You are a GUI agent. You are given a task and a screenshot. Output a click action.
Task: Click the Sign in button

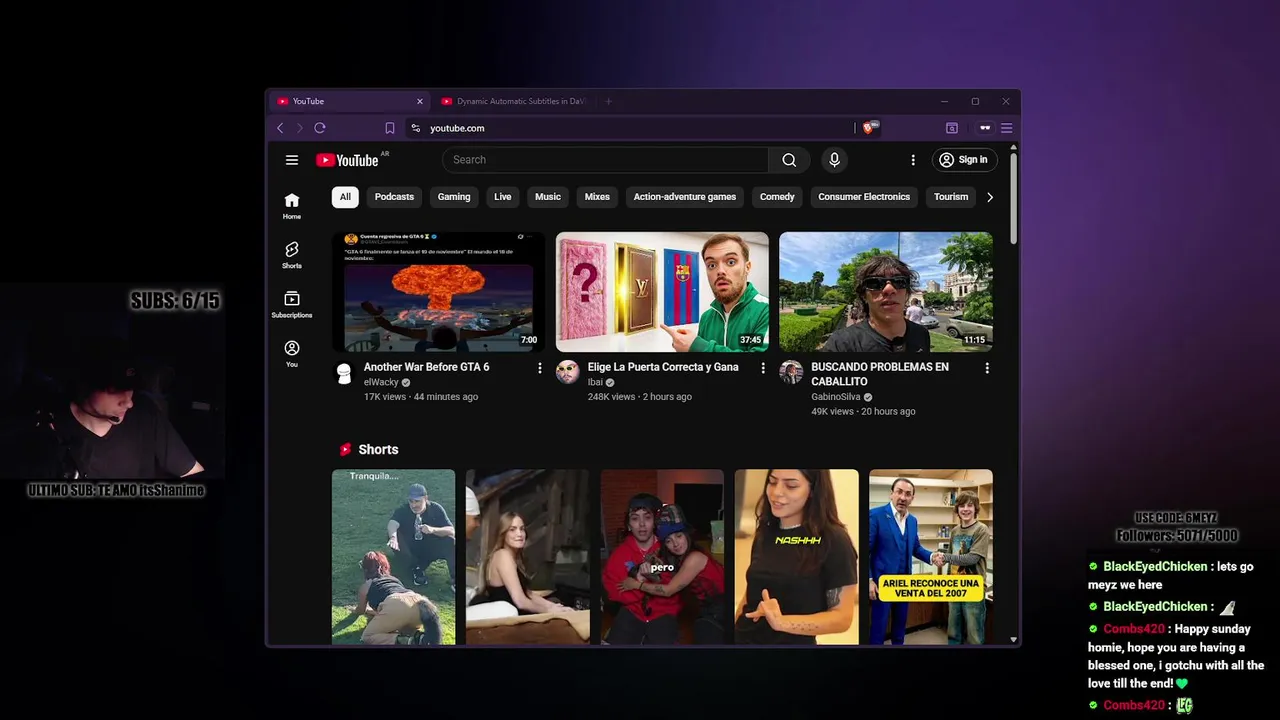[x=963, y=160]
